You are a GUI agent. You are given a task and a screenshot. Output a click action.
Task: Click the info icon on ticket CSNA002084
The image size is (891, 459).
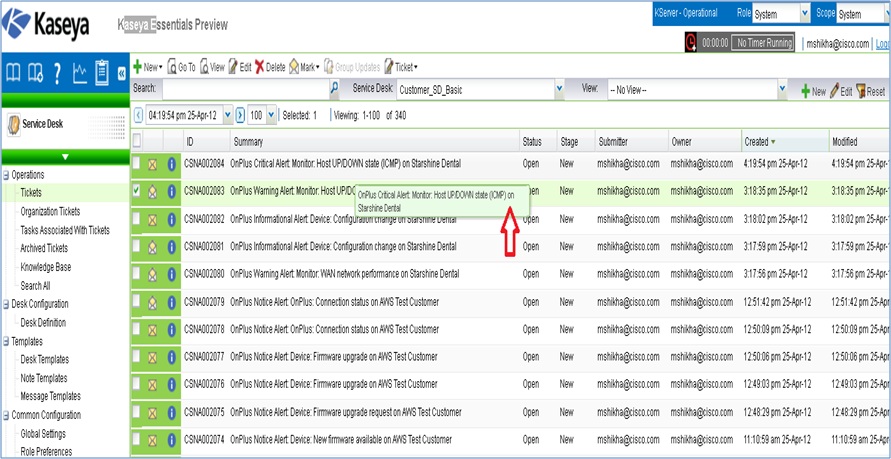[172, 164]
